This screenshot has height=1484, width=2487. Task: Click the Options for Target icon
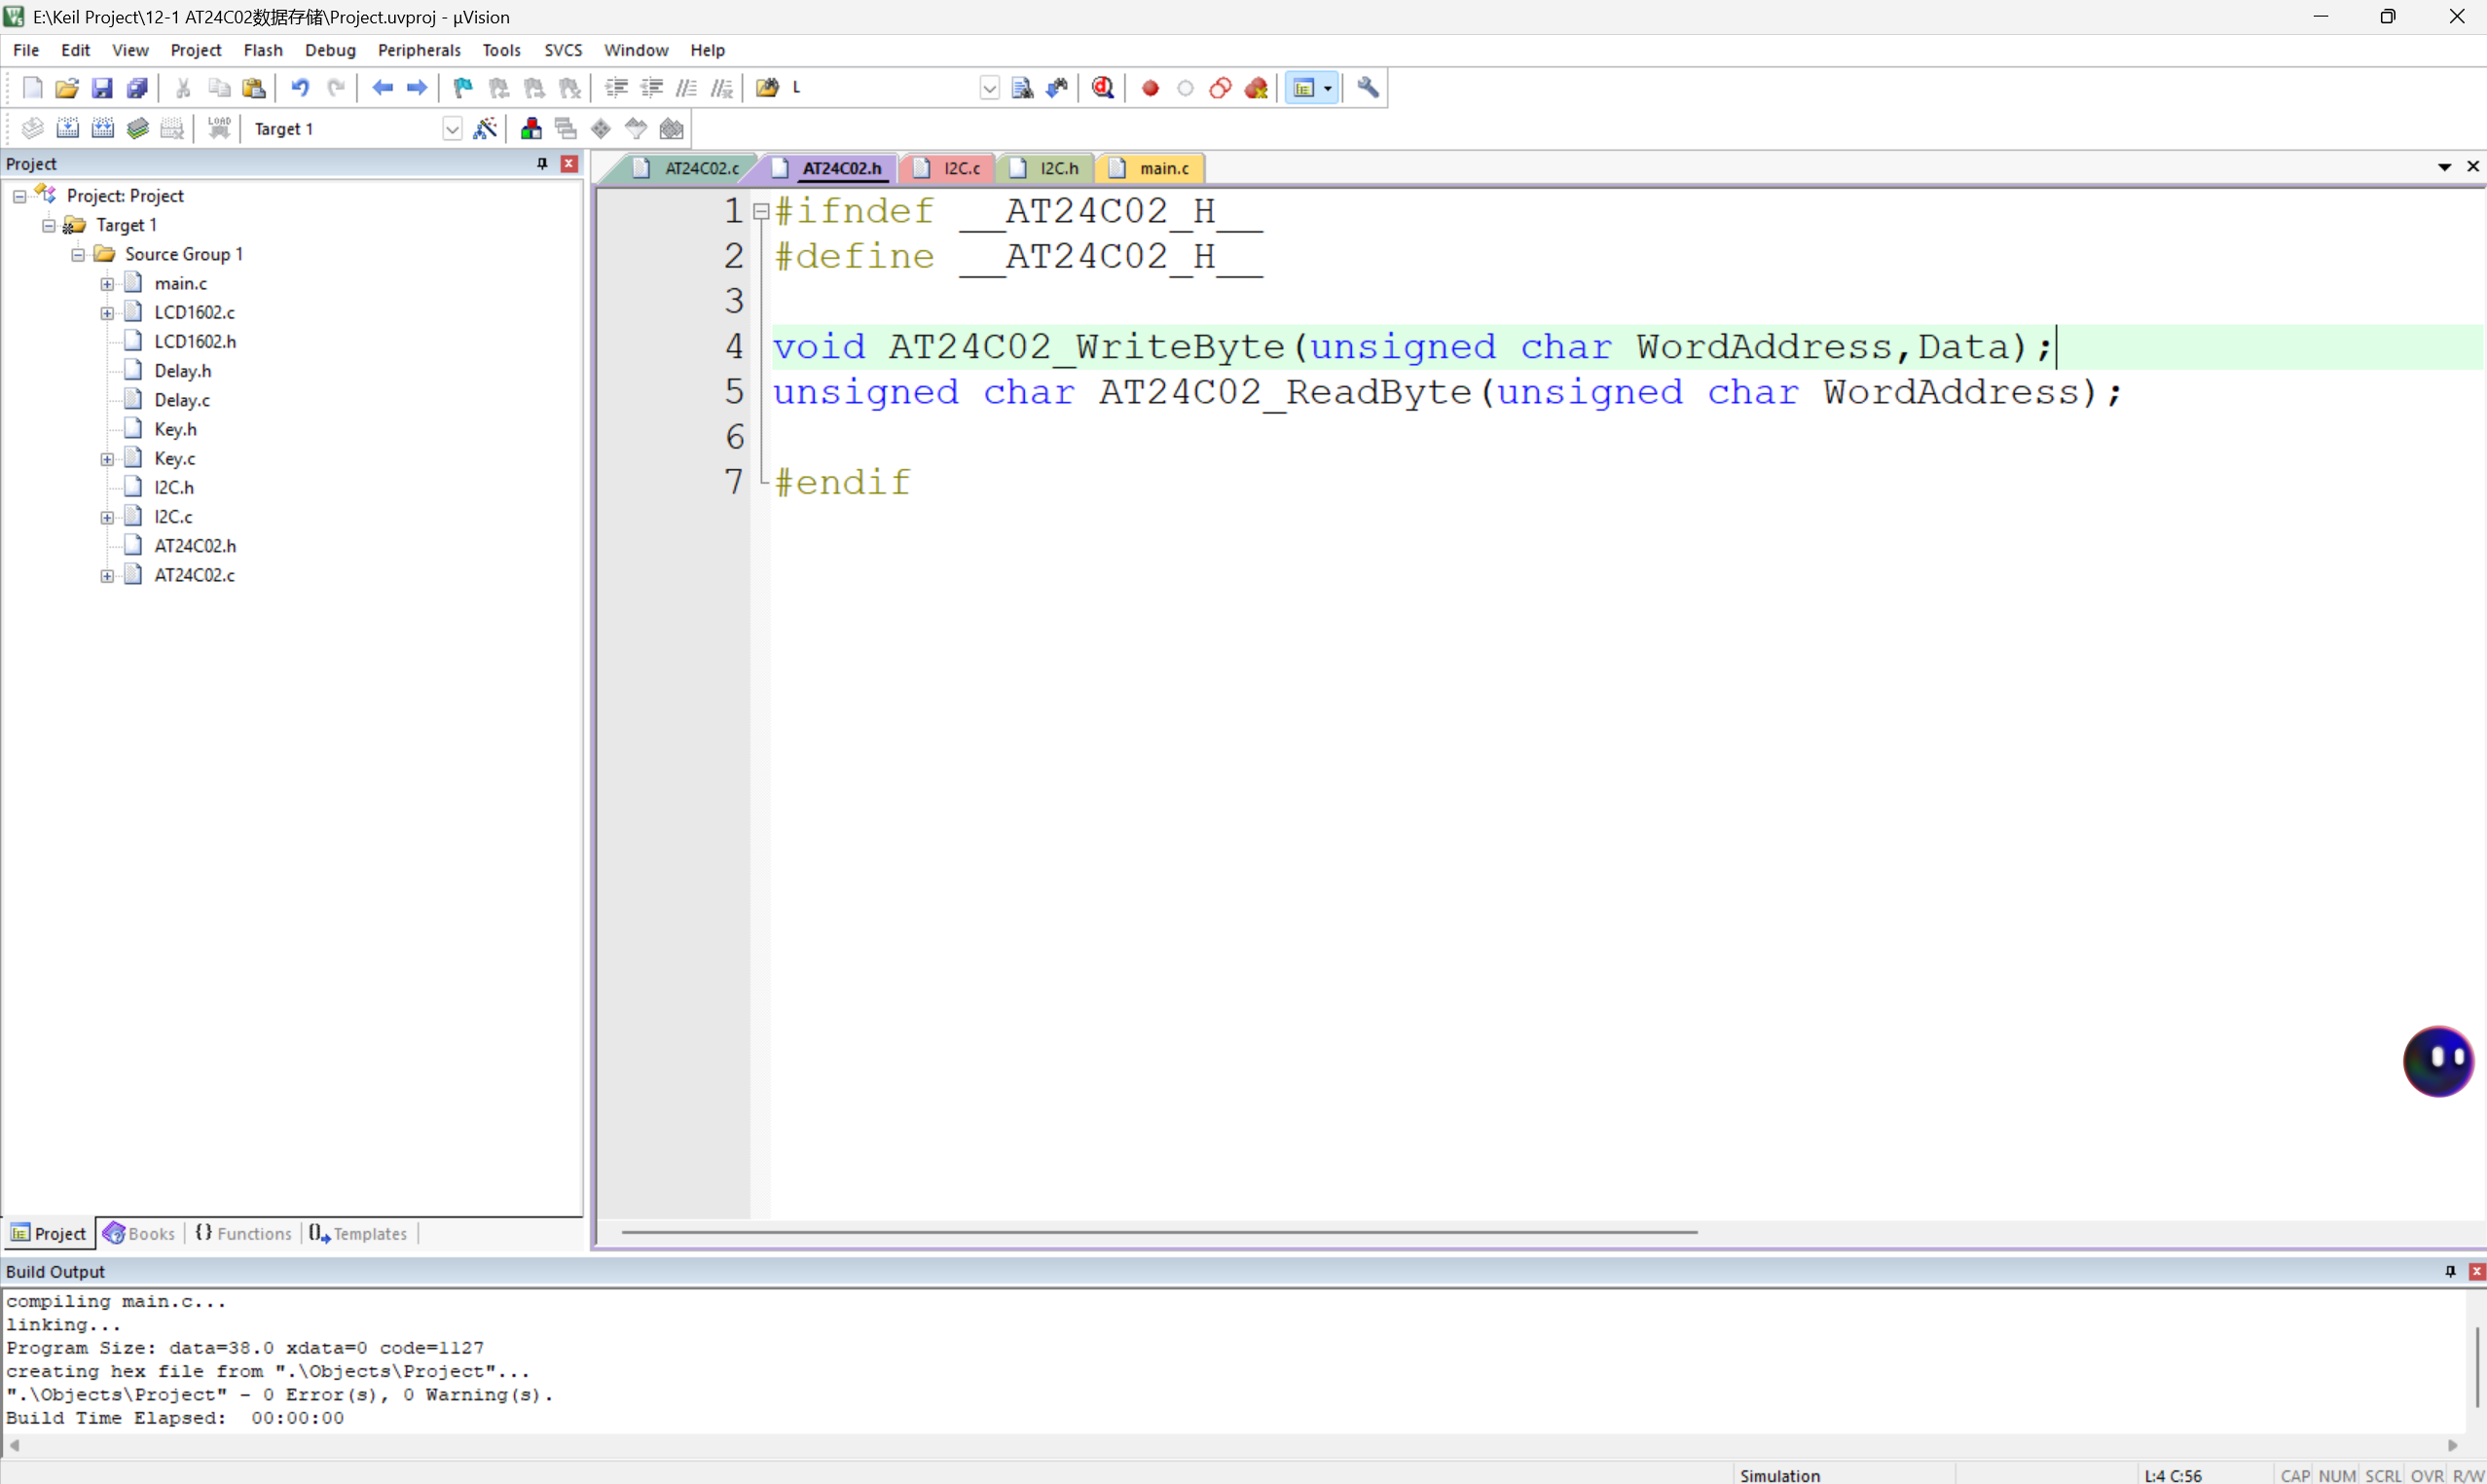click(485, 129)
